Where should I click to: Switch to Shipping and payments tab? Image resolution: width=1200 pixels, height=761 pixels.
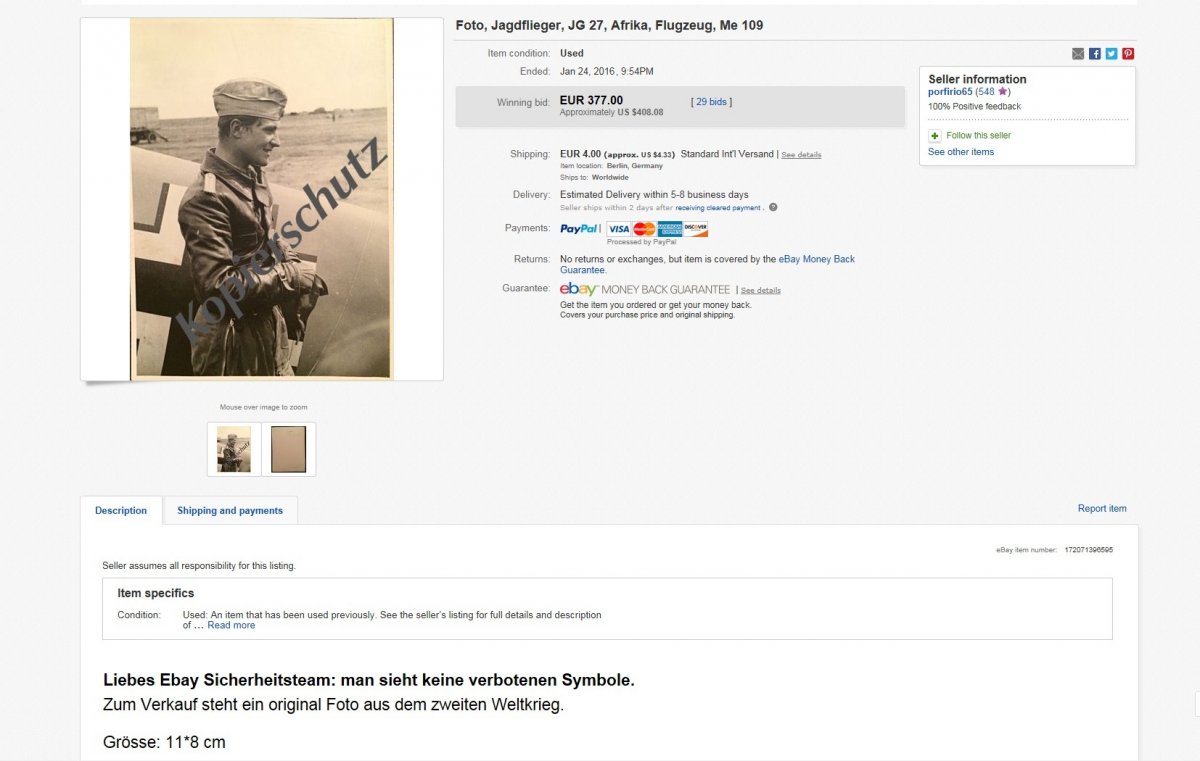point(230,511)
